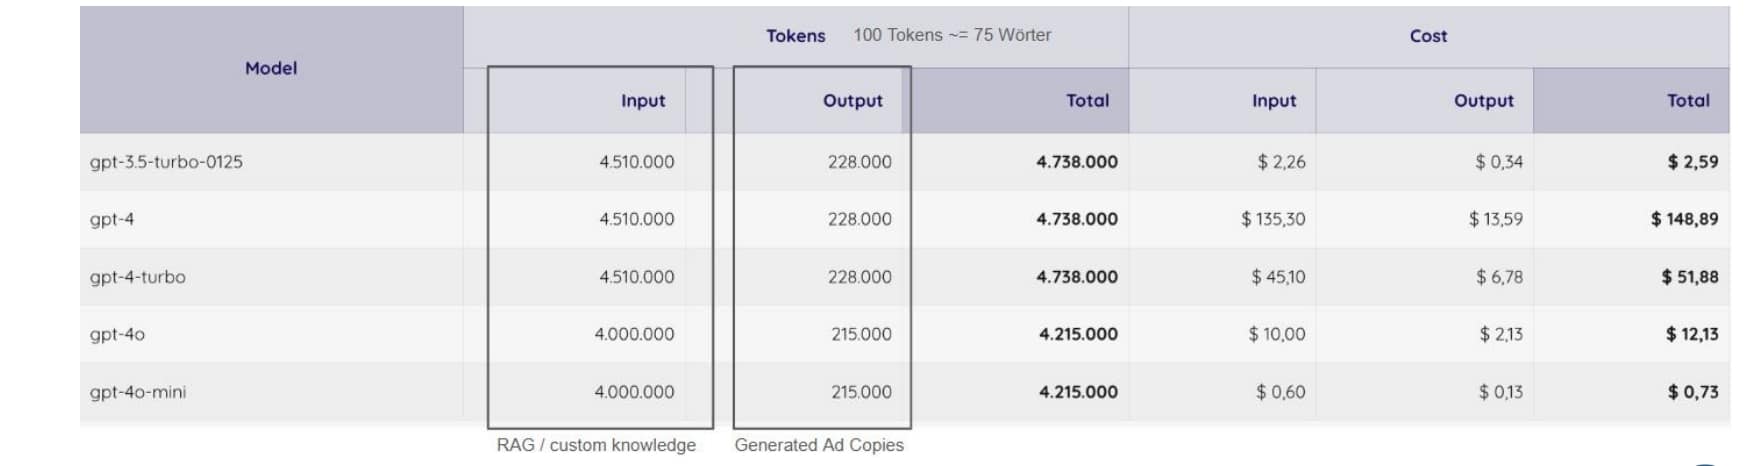Click the $ 148,89 total cost cell
This screenshot has height=466, width=1750.
1684,219
